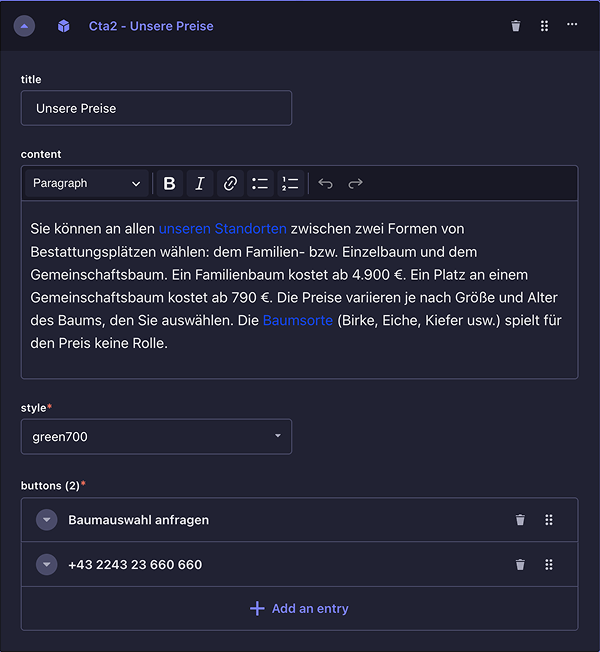
Task: Toggle bold formatting
Action: 170,183
